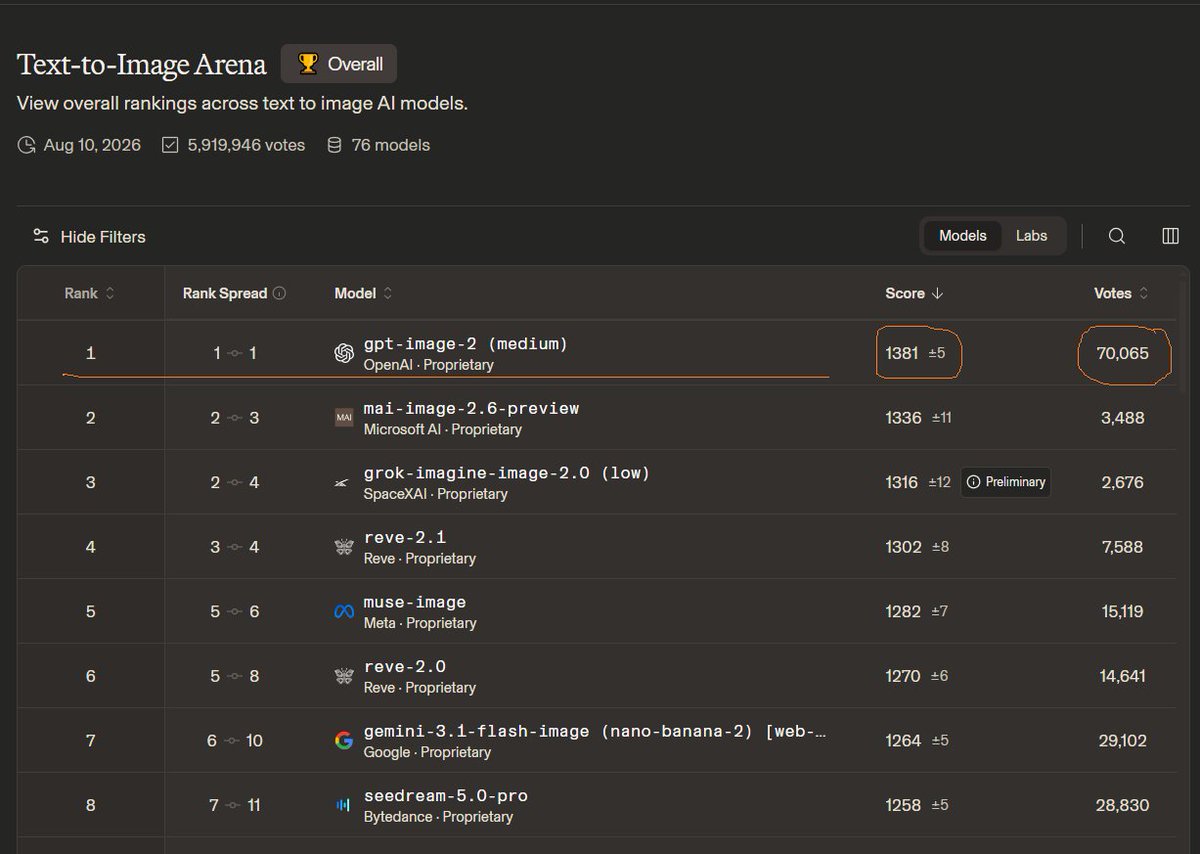The width and height of the screenshot is (1200, 854).
Task: Open the gemini-3.1-flash-image model link
Action: (x=597, y=731)
